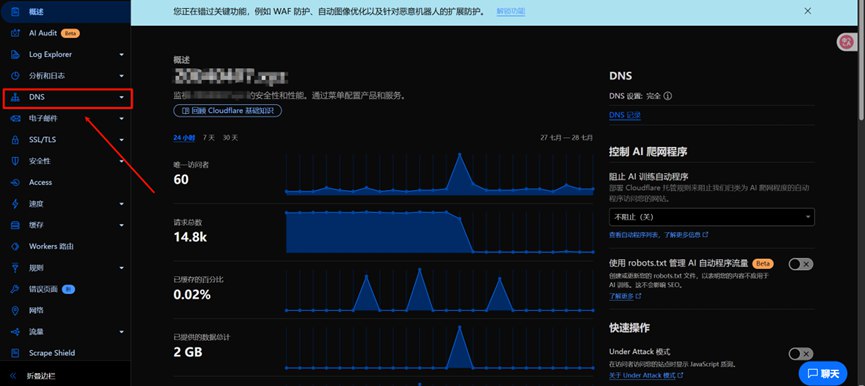
Task: Click the 折叠边栏 double-chevron icon
Action: 13,376
